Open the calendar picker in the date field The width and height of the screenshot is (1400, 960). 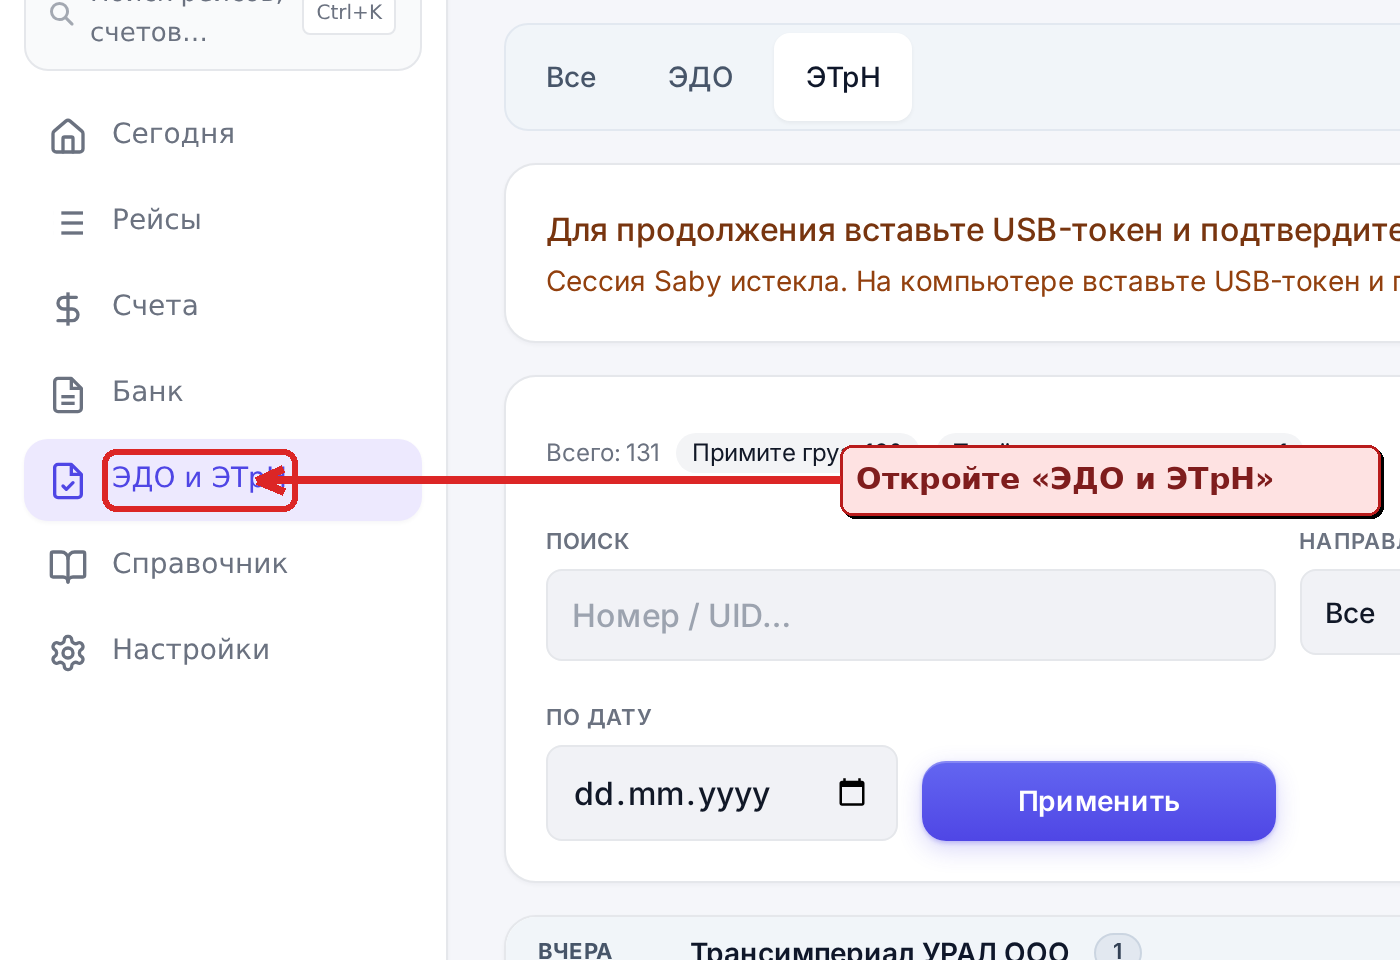click(851, 793)
